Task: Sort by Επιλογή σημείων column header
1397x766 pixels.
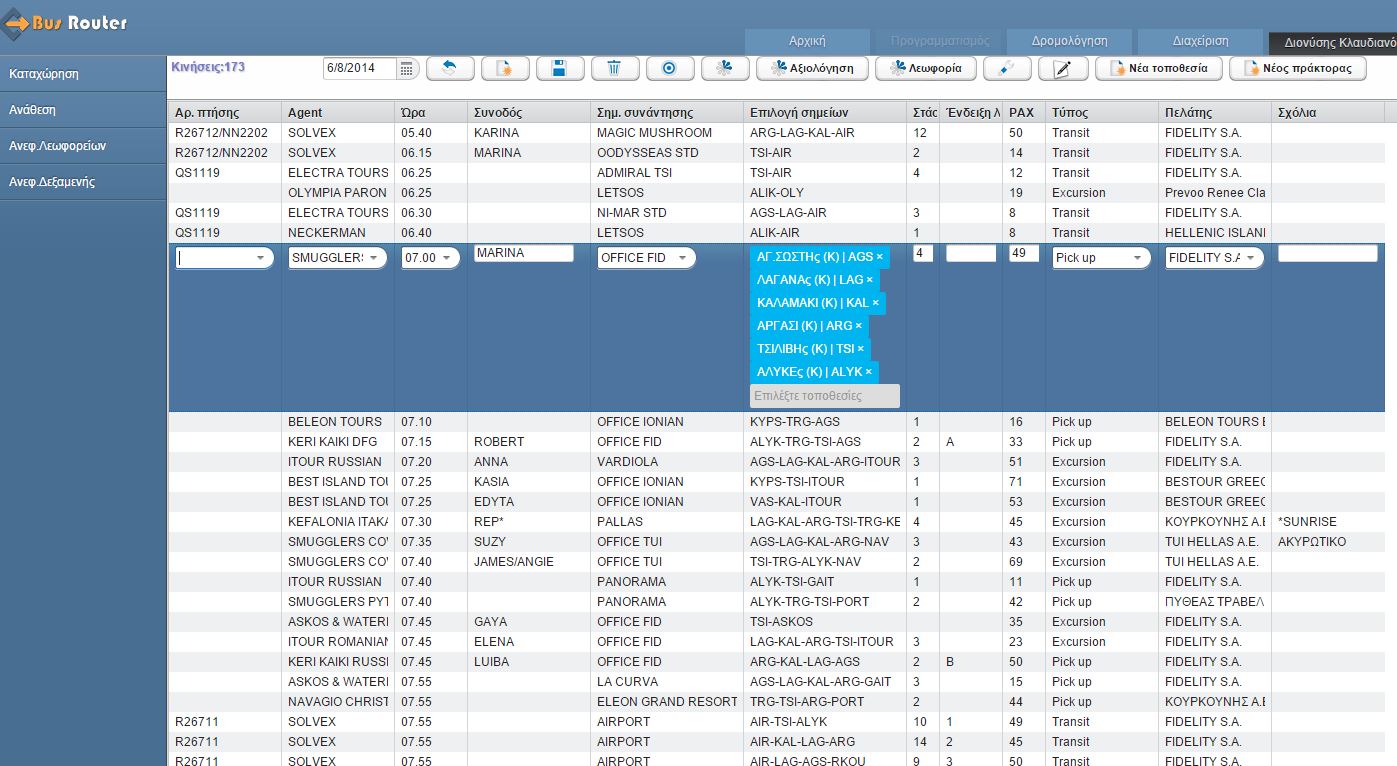Action: [825, 112]
